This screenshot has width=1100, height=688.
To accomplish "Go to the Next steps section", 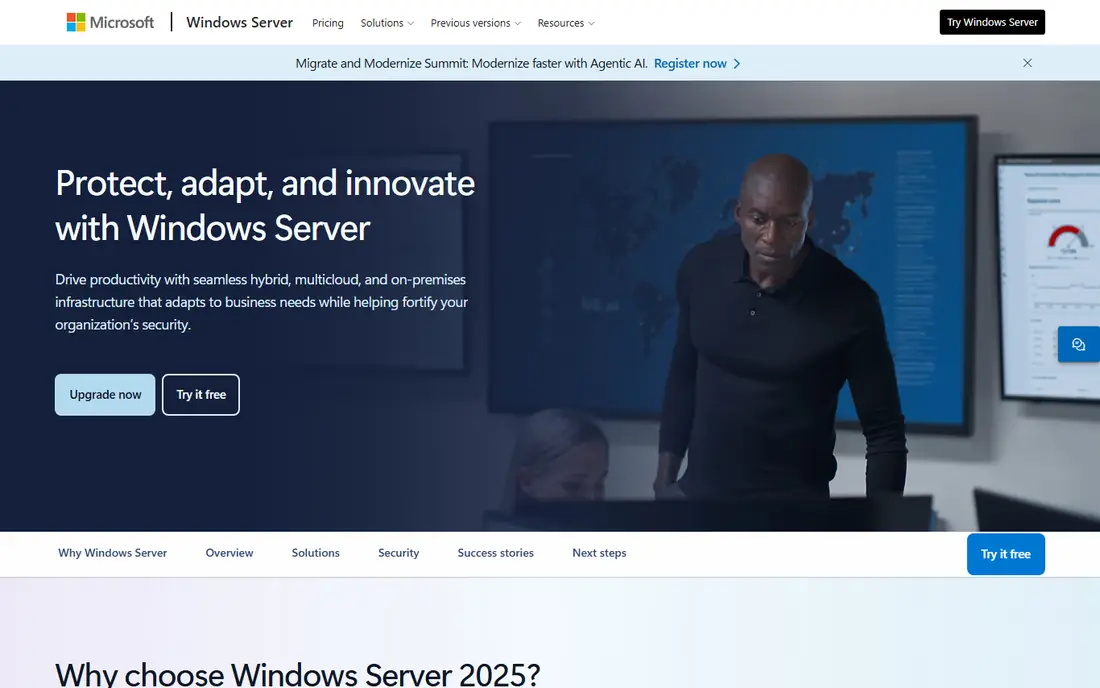I will pos(599,553).
